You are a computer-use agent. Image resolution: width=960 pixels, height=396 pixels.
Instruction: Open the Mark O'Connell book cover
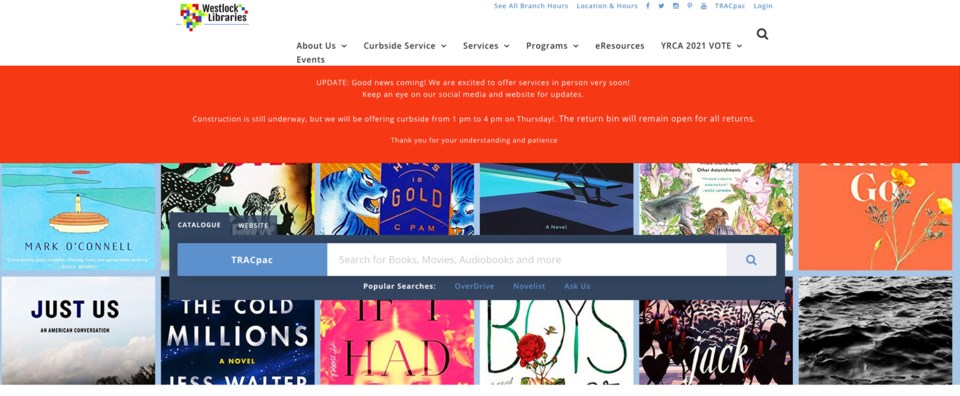point(78,217)
